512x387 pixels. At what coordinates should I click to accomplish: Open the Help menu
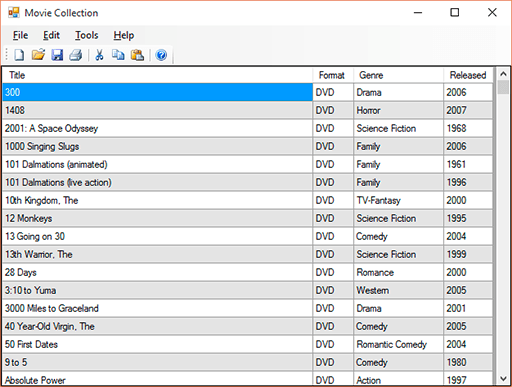coord(124,35)
